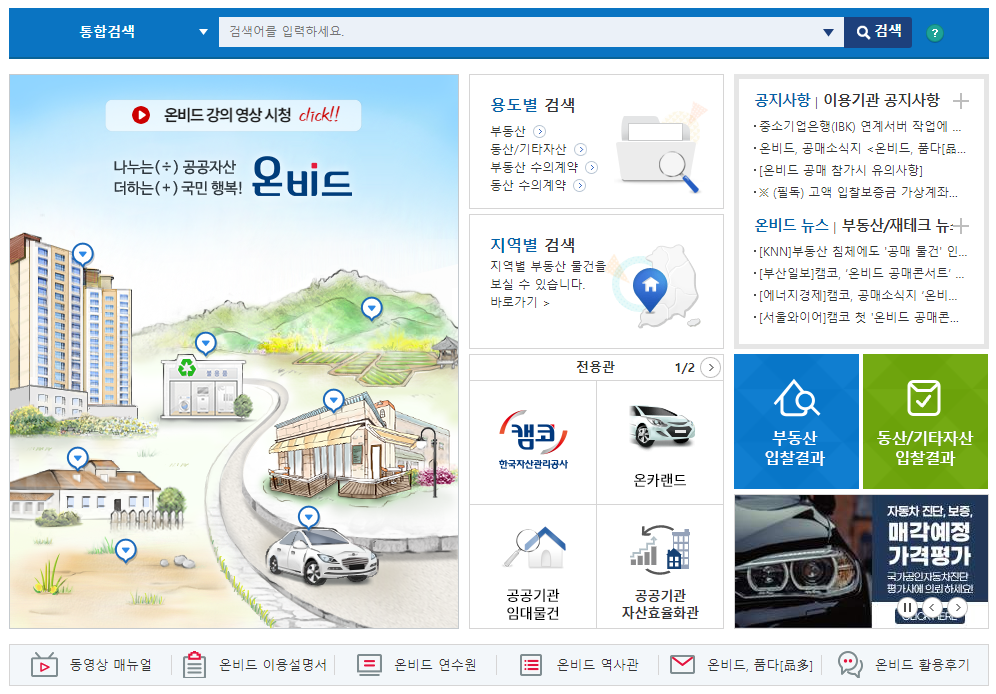Open the 통합검색 category dropdown

[144, 32]
